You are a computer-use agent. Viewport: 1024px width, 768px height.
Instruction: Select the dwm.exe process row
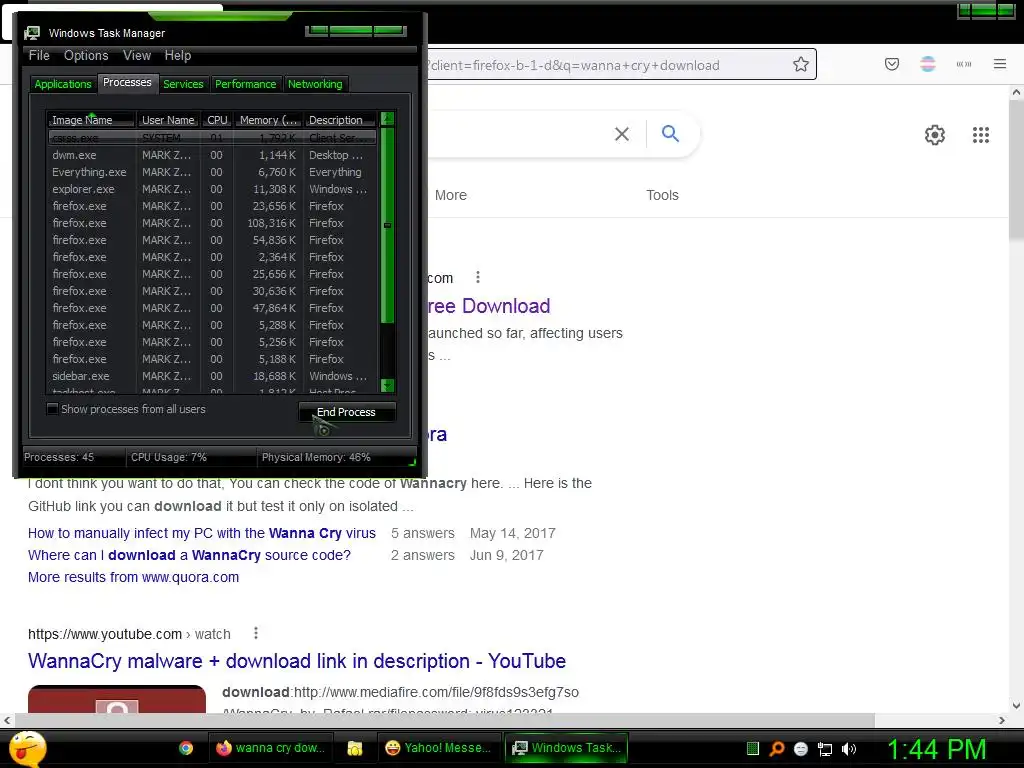click(211, 155)
